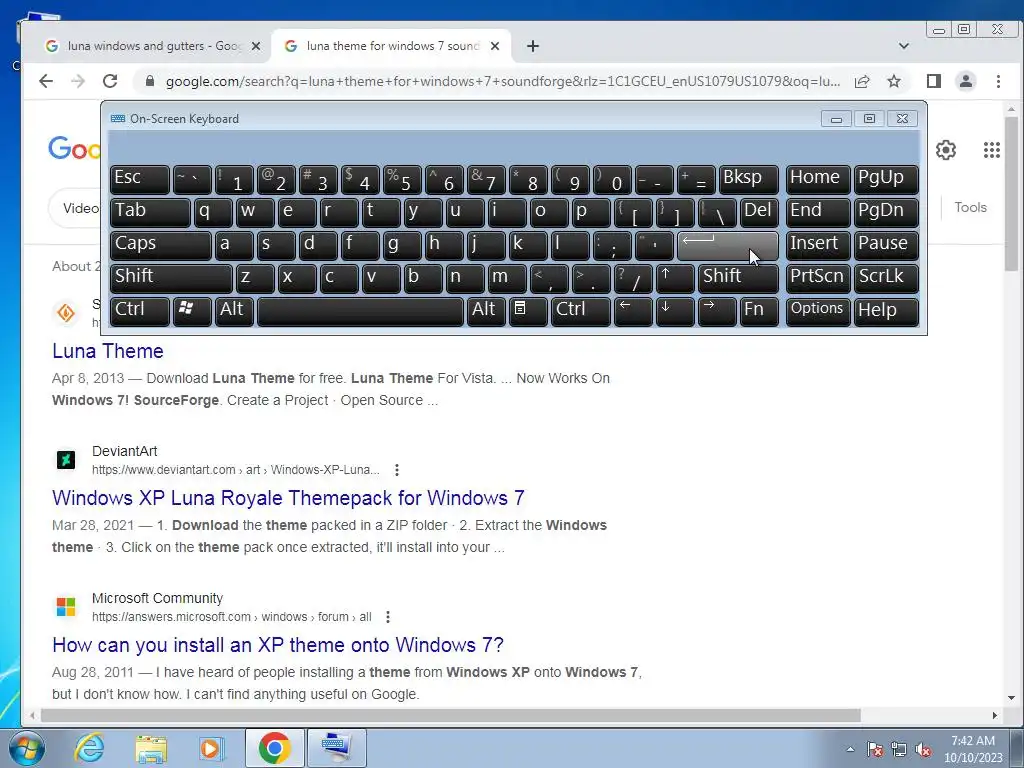Viewport: 1024px width, 768px height.
Task: Click Chrome forward arrow
Action: pyautogui.click(x=78, y=81)
